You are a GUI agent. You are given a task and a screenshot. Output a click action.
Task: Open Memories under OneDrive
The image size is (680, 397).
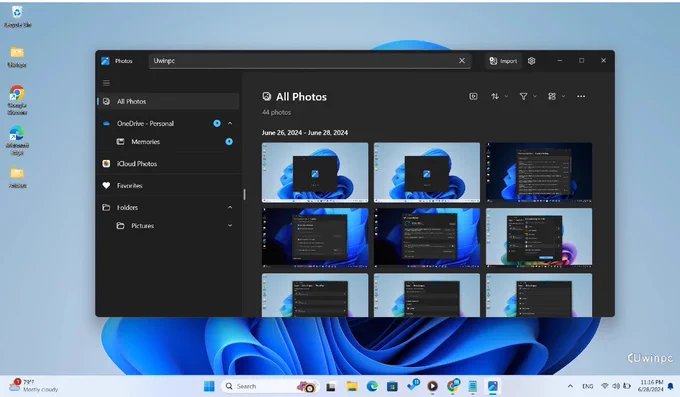(145, 142)
